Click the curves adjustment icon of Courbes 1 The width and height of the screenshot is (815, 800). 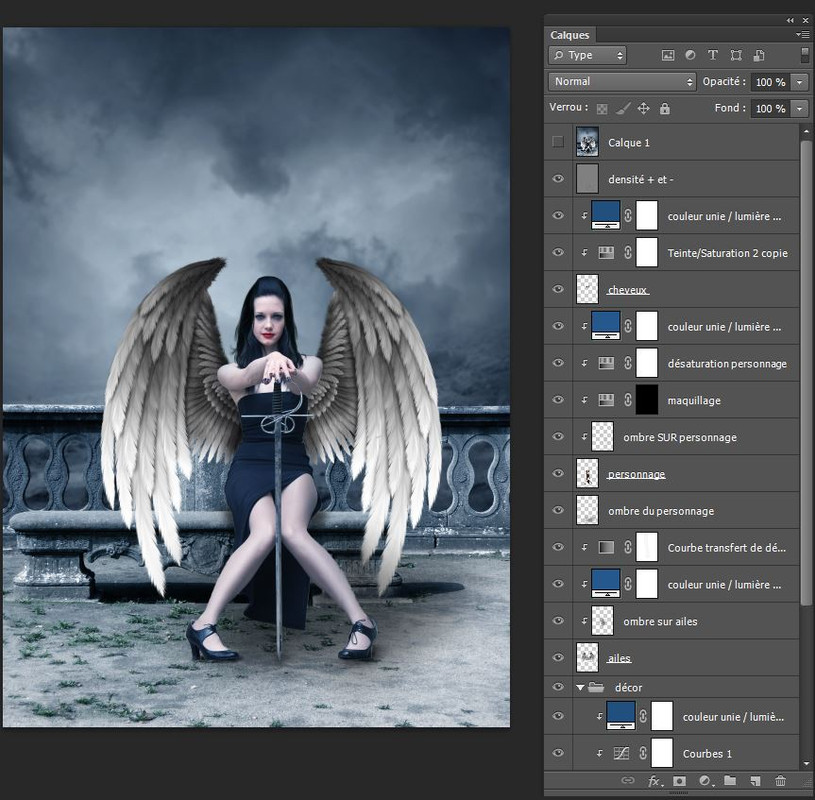[621, 753]
